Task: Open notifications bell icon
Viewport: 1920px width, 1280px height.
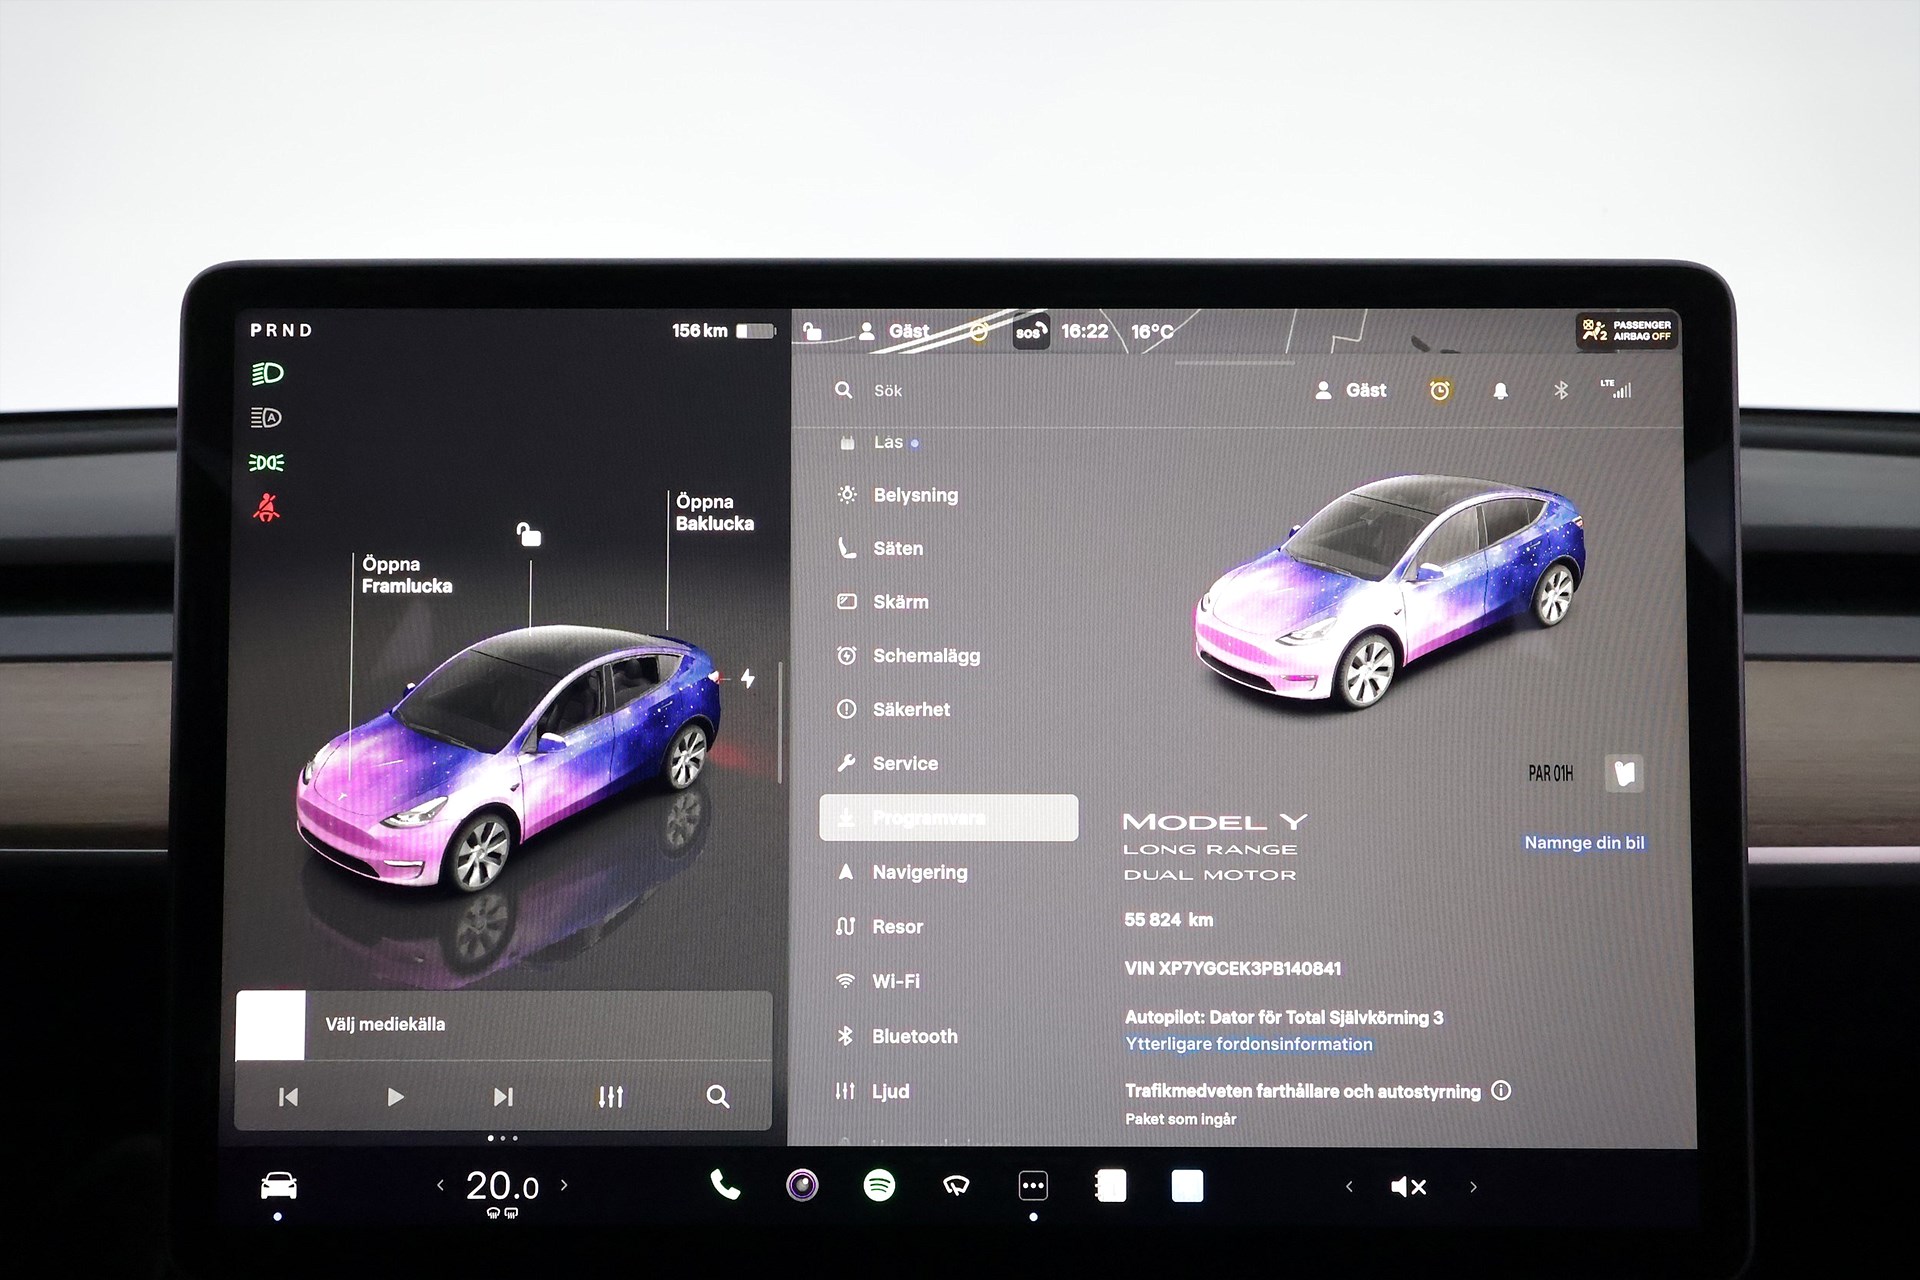Action: click(x=1500, y=391)
